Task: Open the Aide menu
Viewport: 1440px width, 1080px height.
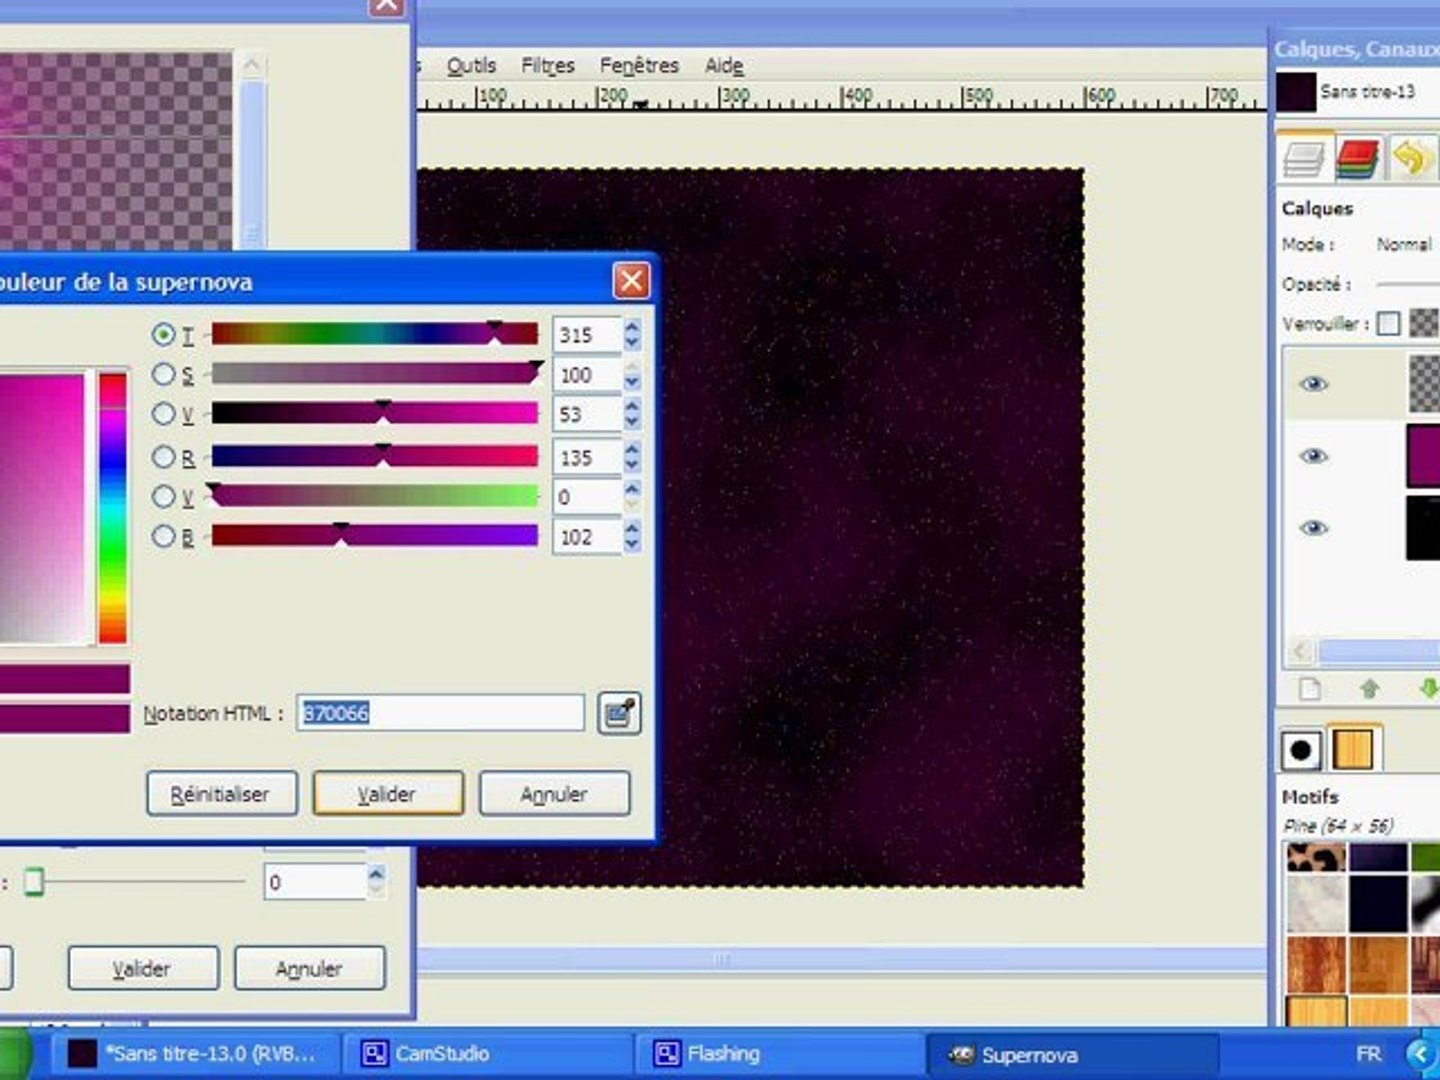Action: pos(724,65)
